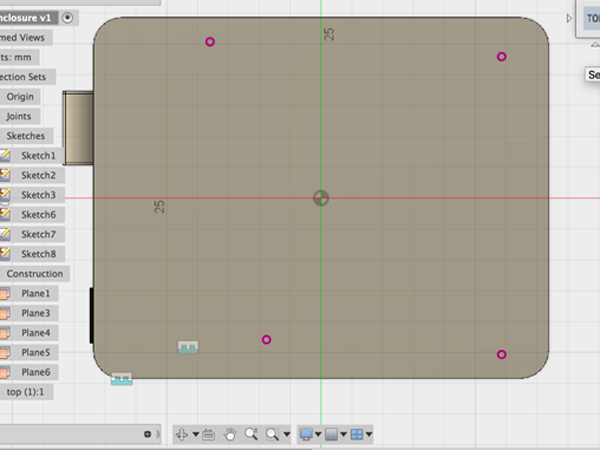The image size is (600, 450).
Task: Open the Display Settings monitor icon
Action: [306, 434]
